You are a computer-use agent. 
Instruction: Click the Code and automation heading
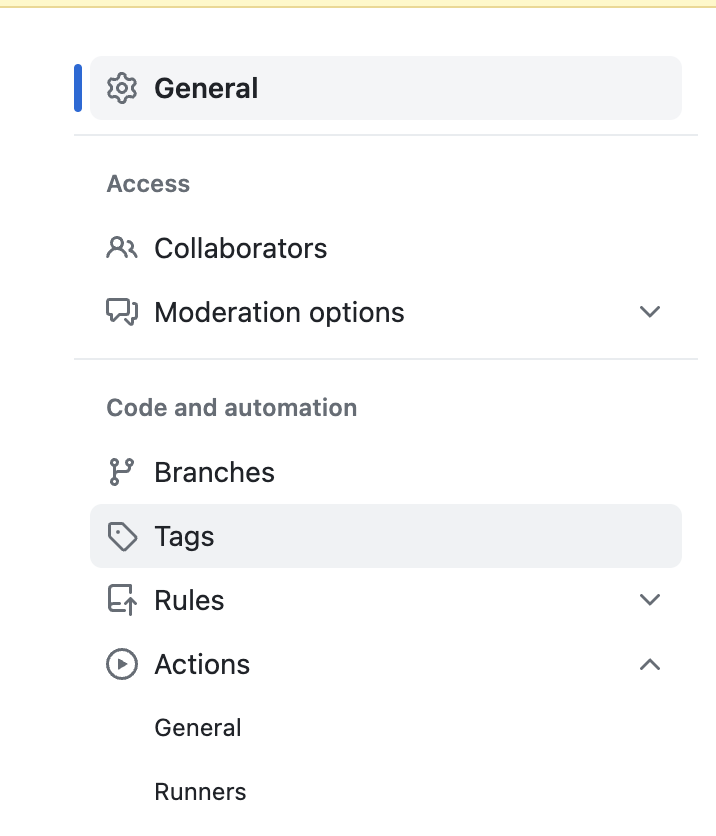pos(231,408)
